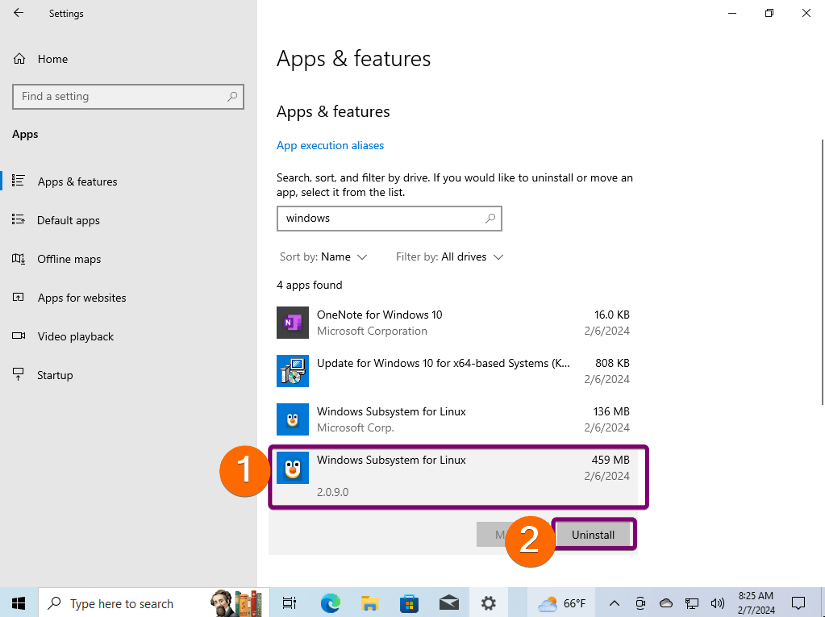The width and height of the screenshot is (825, 617).
Task: Click penguin icon of 459 MB WSL entry
Action: click(x=293, y=468)
